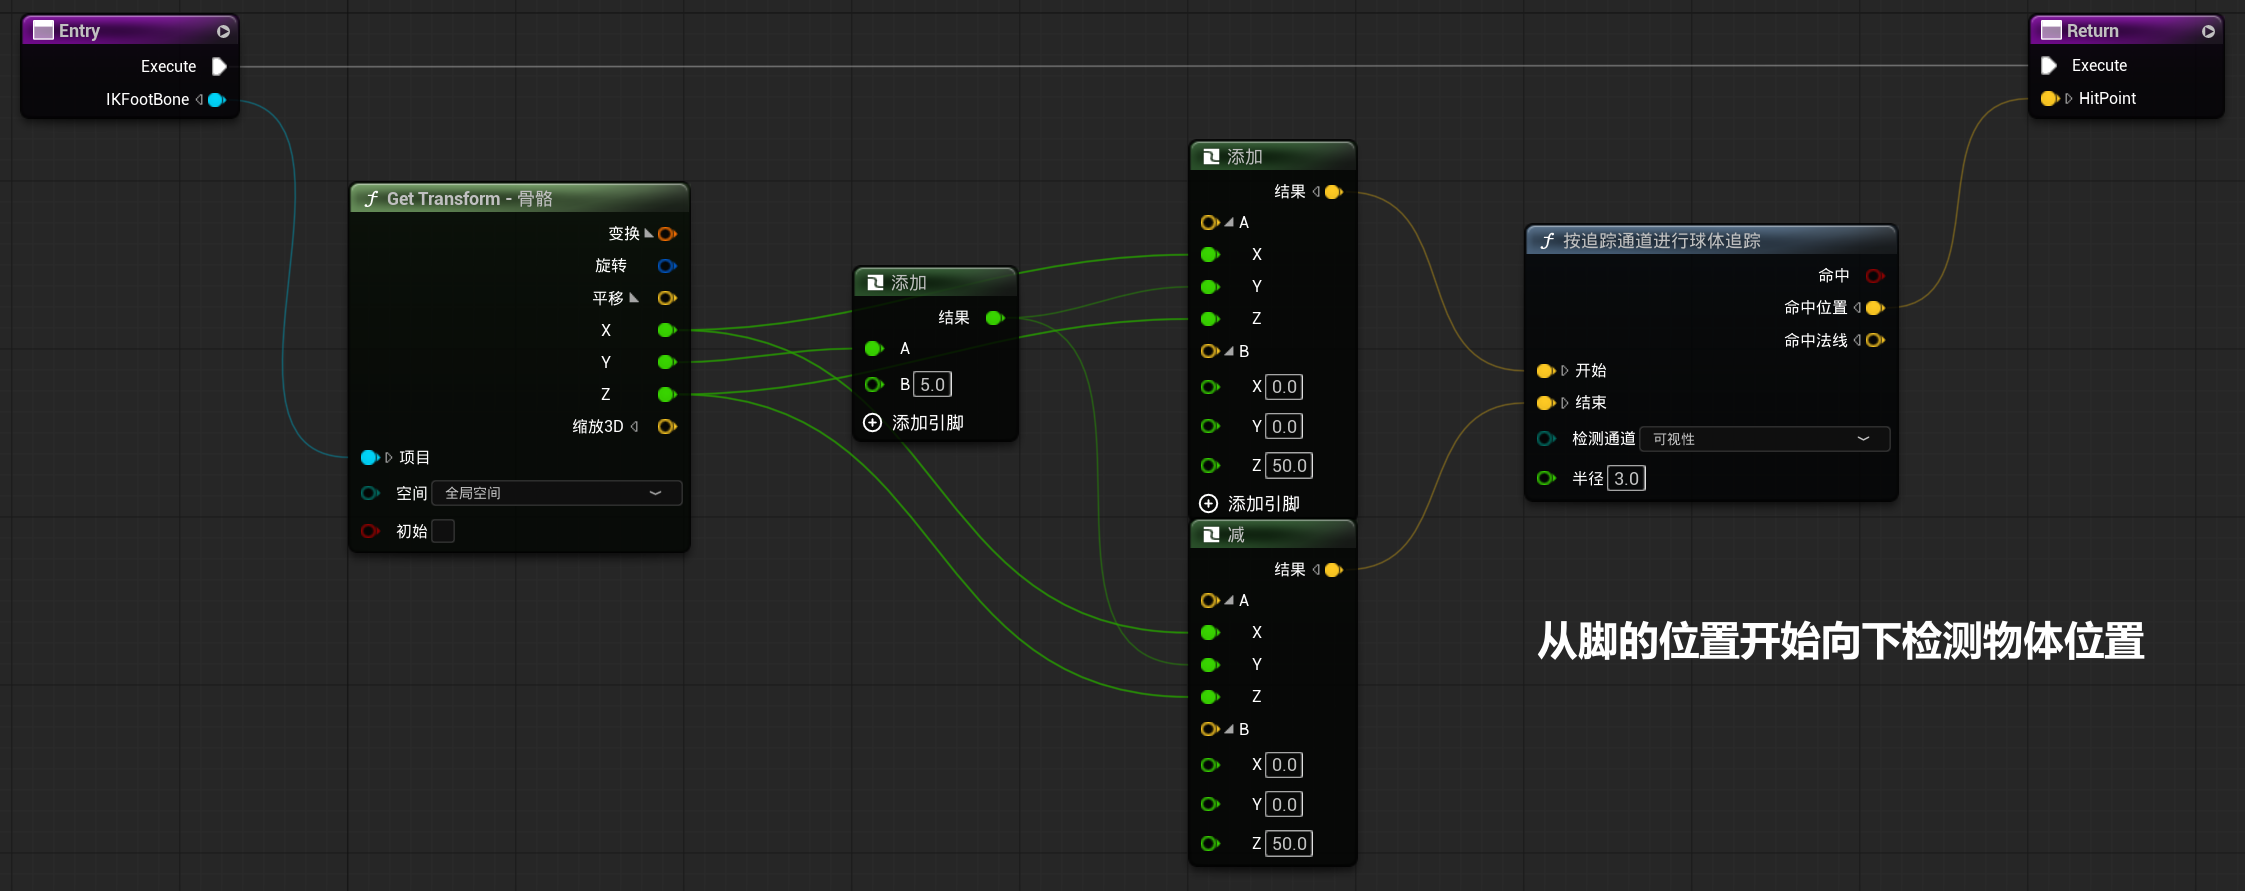Toggle Entry node collapse circle icon
This screenshot has height=891, width=2245.
tap(224, 32)
